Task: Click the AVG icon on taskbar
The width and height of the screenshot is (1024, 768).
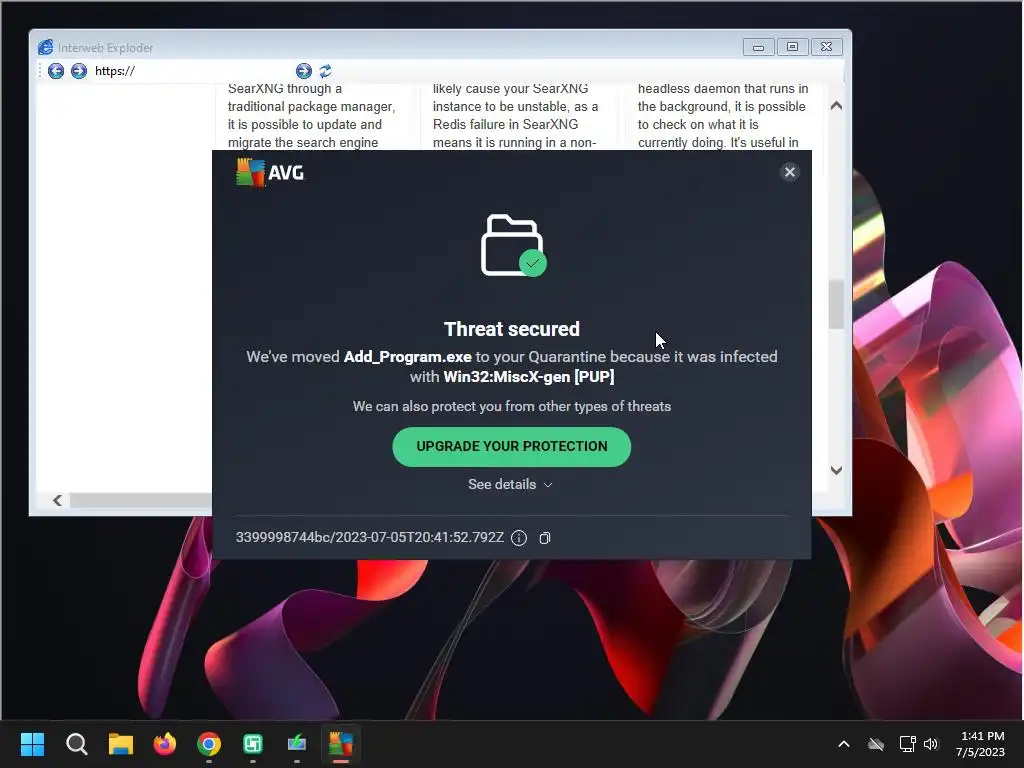Action: coord(341,744)
